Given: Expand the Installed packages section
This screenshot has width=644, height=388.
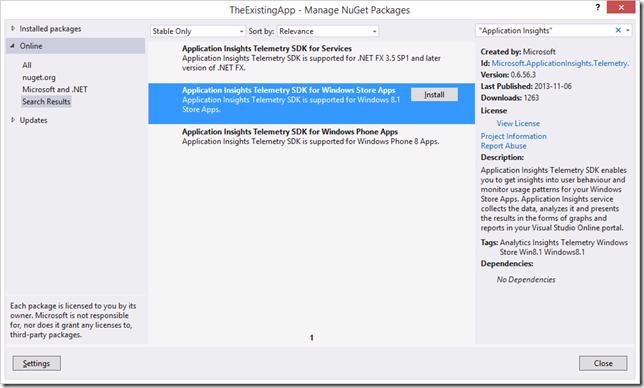Looking at the screenshot, I should point(13,28).
